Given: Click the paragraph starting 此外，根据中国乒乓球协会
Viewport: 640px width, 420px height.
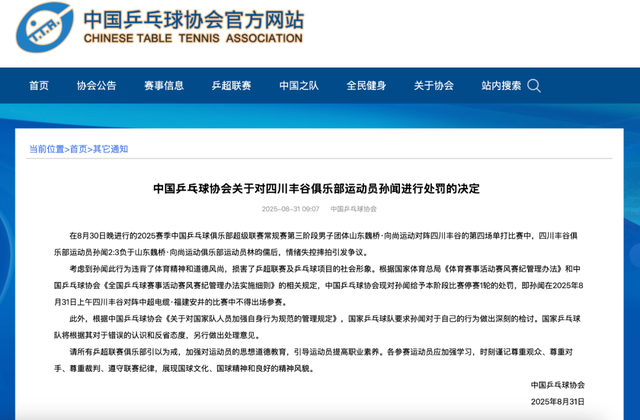Looking at the screenshot, I should tap(317, 327).
